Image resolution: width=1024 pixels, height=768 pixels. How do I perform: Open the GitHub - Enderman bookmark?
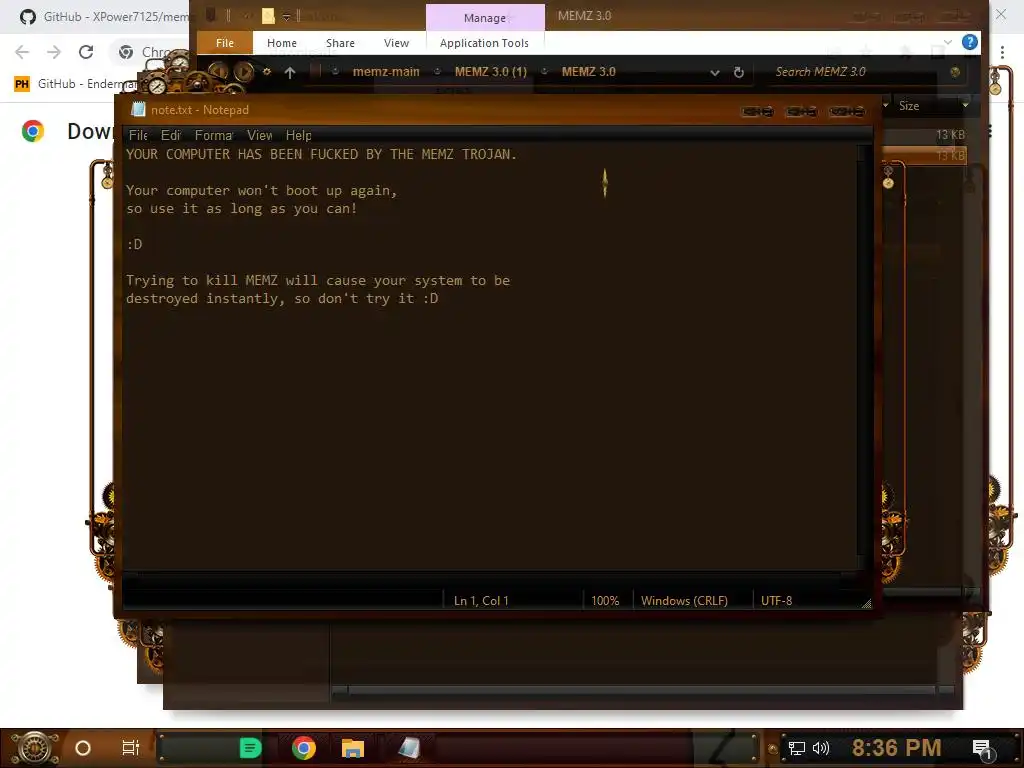click(75, 84)
